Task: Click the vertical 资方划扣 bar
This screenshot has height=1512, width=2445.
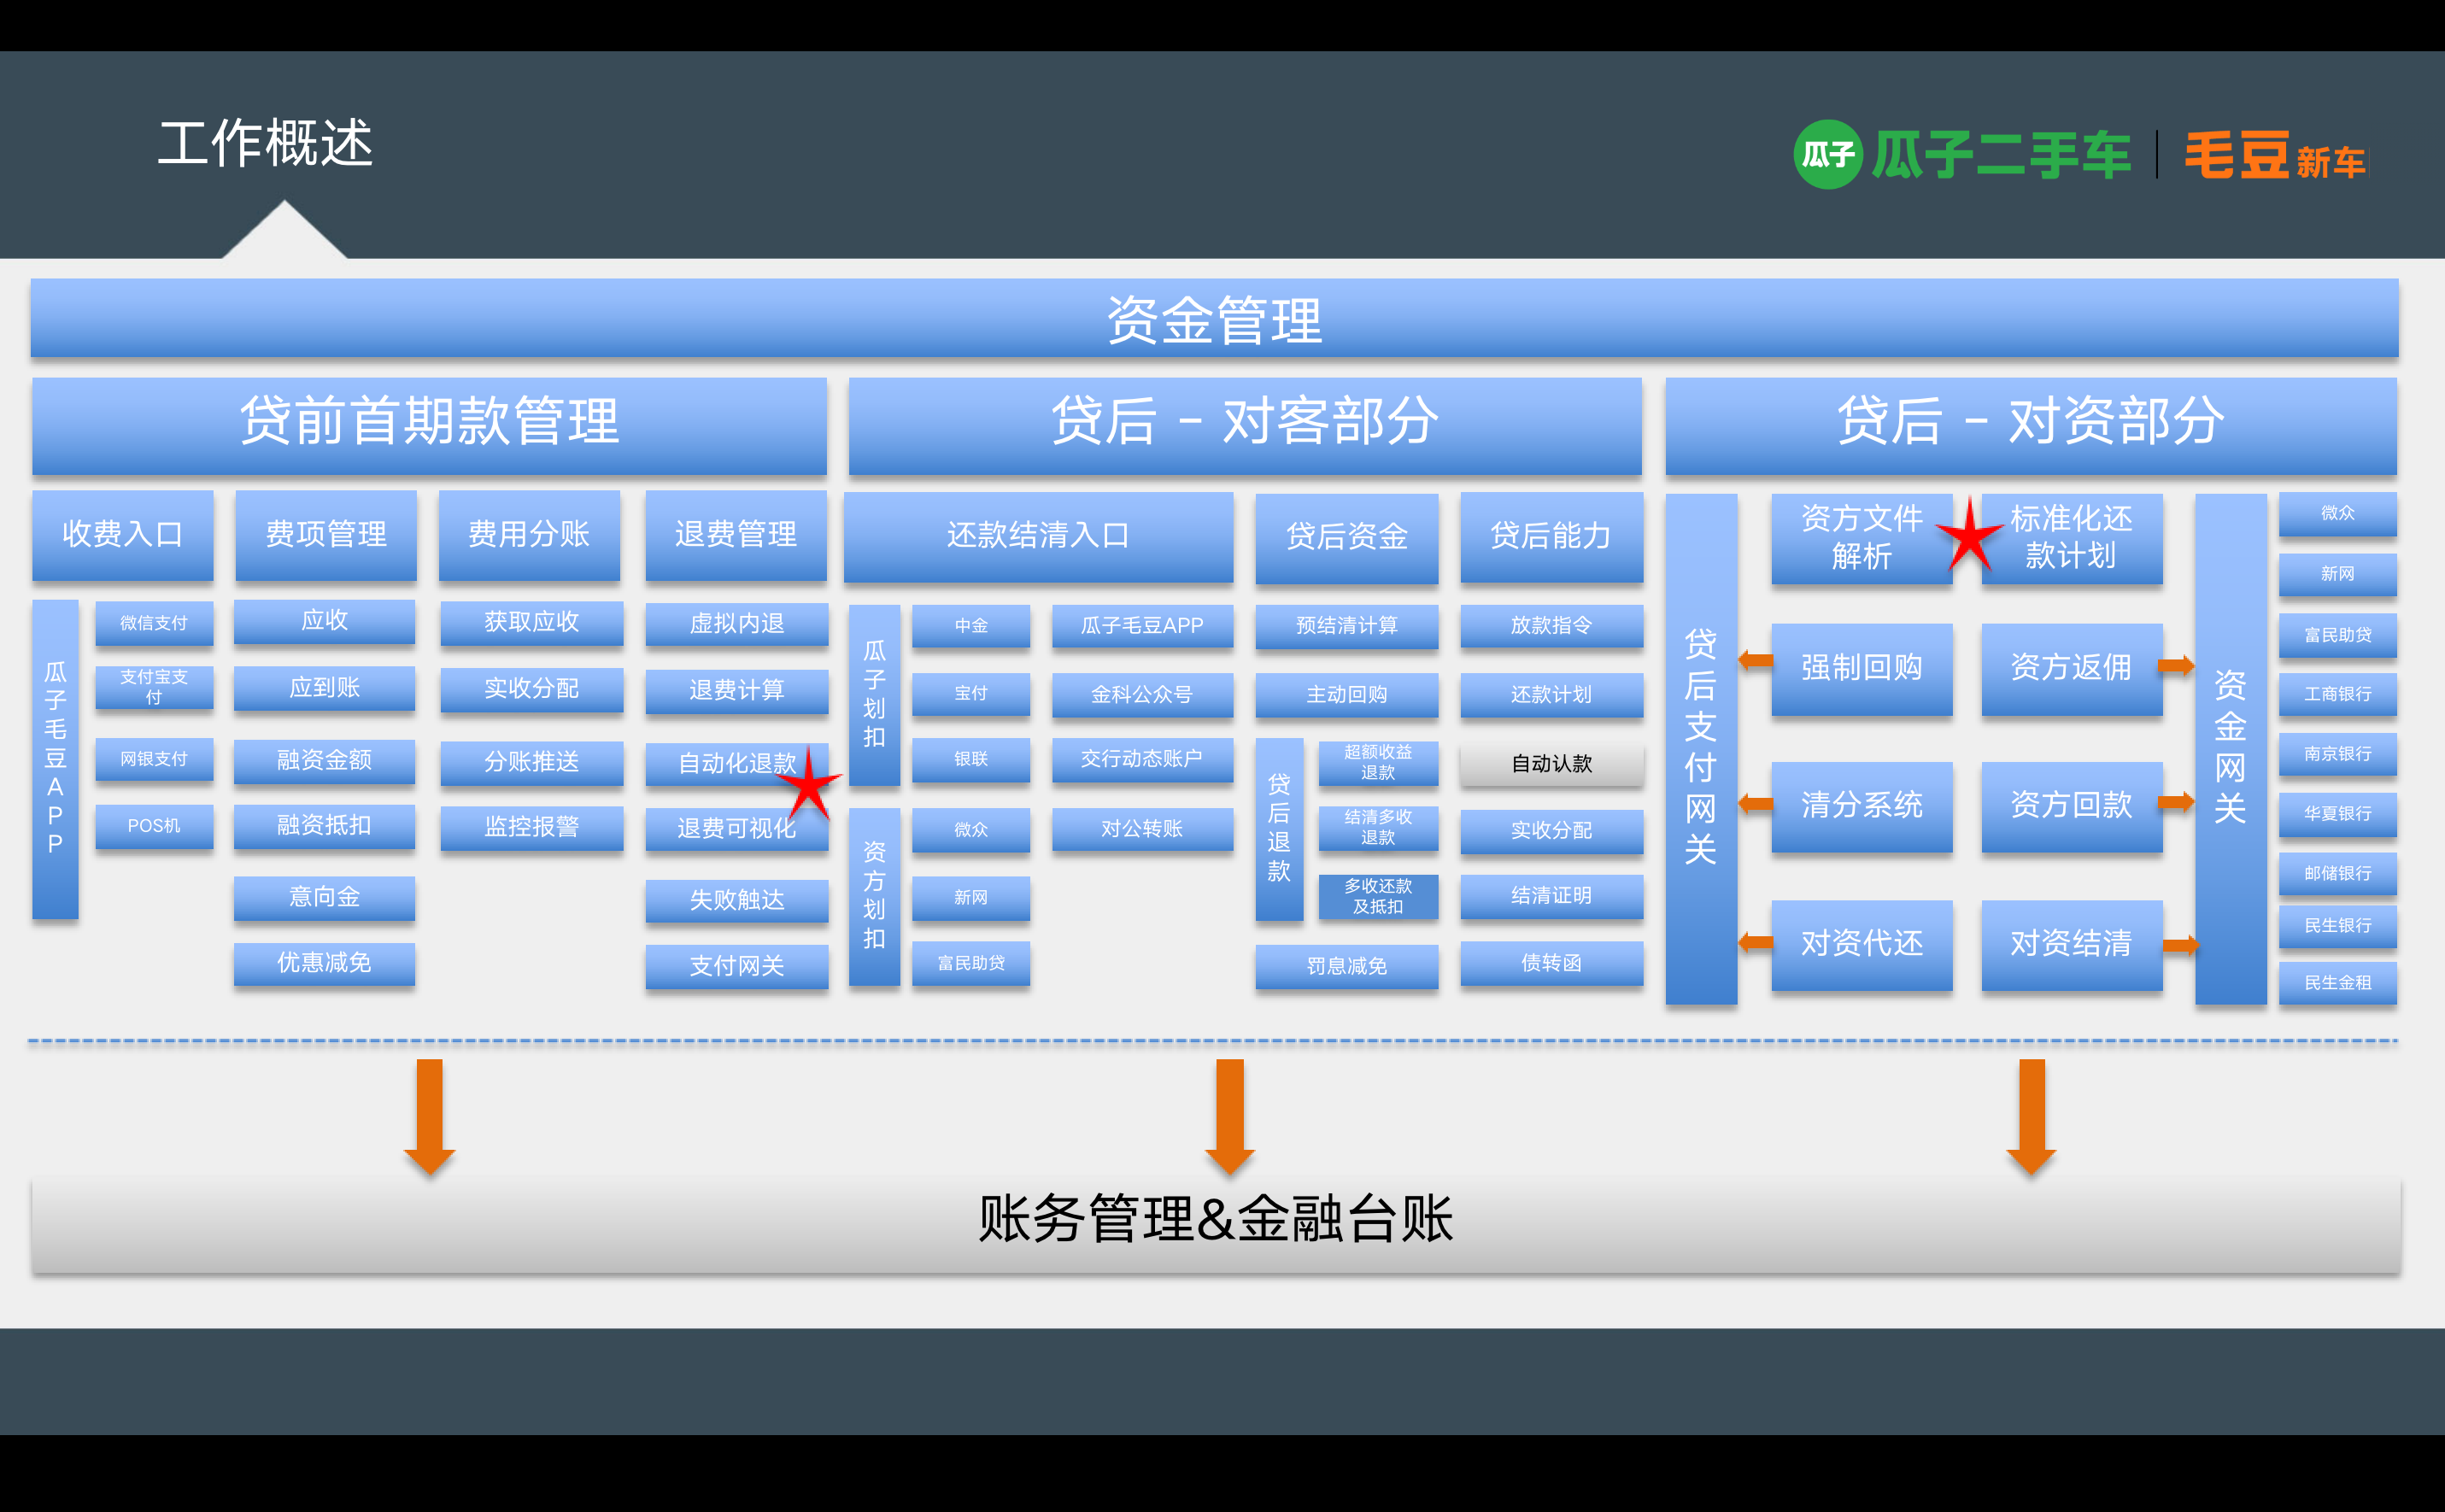Action: click(874, 896)
